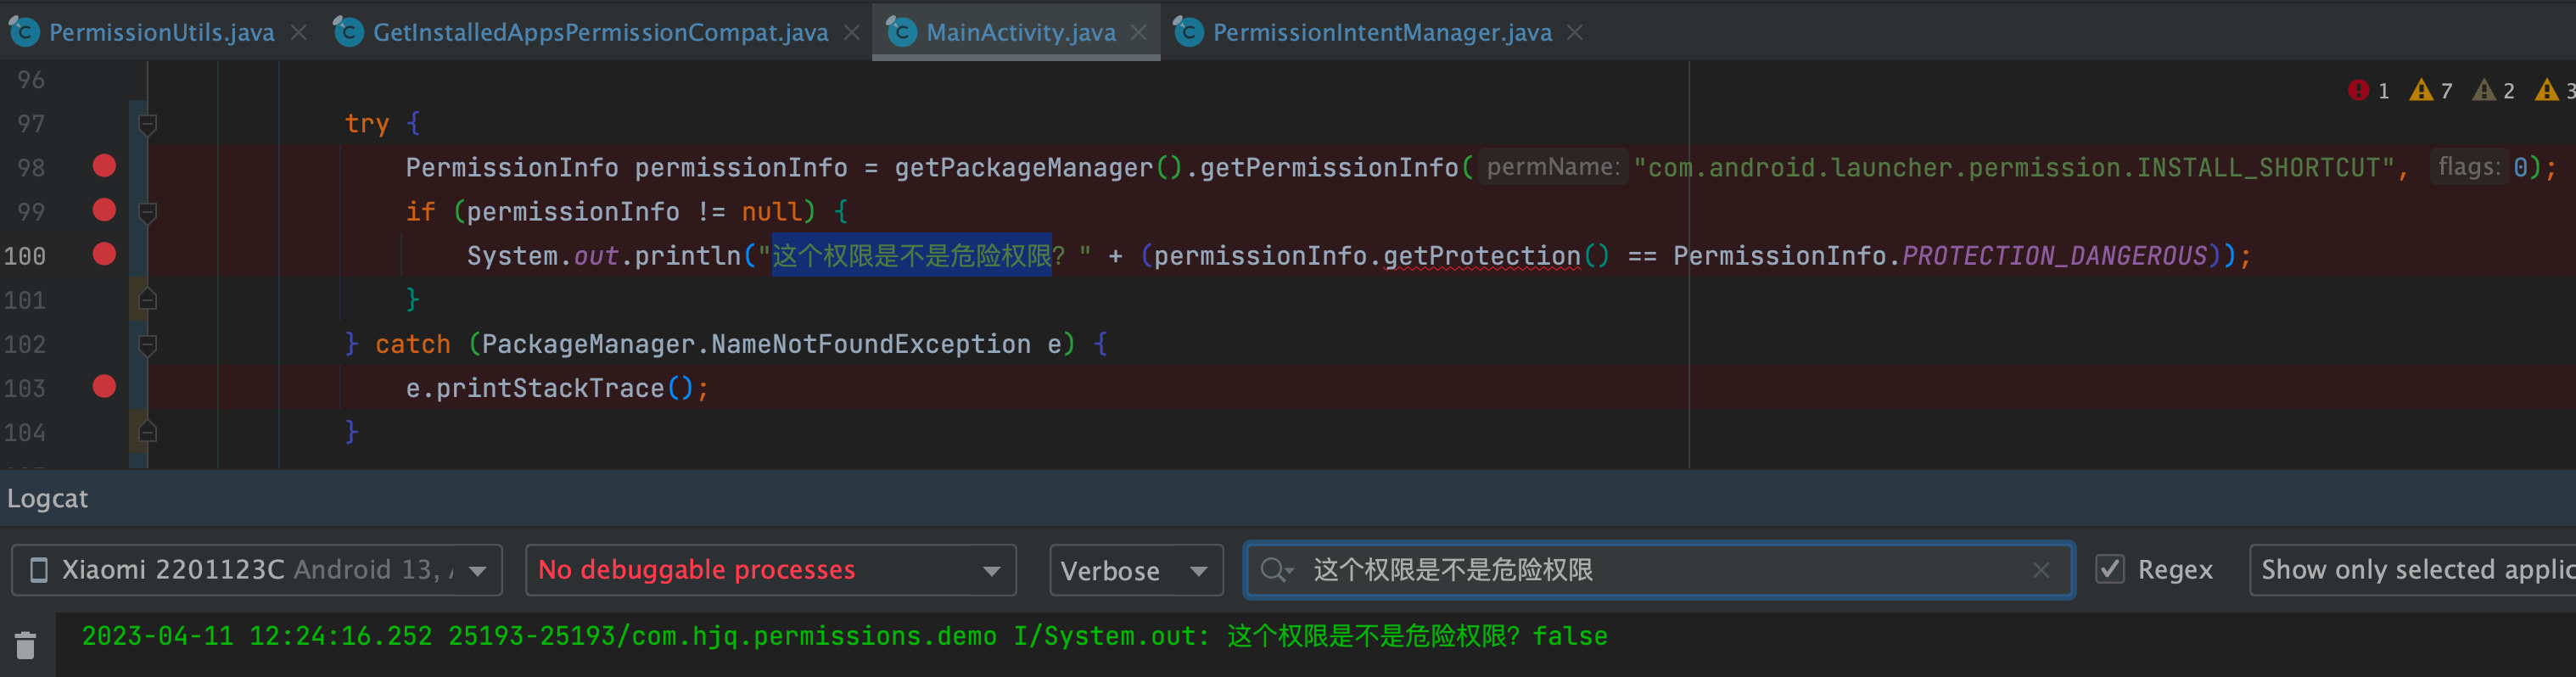
Task: Change the log level via Verbose dropdown
Action: coord(1136,570)
